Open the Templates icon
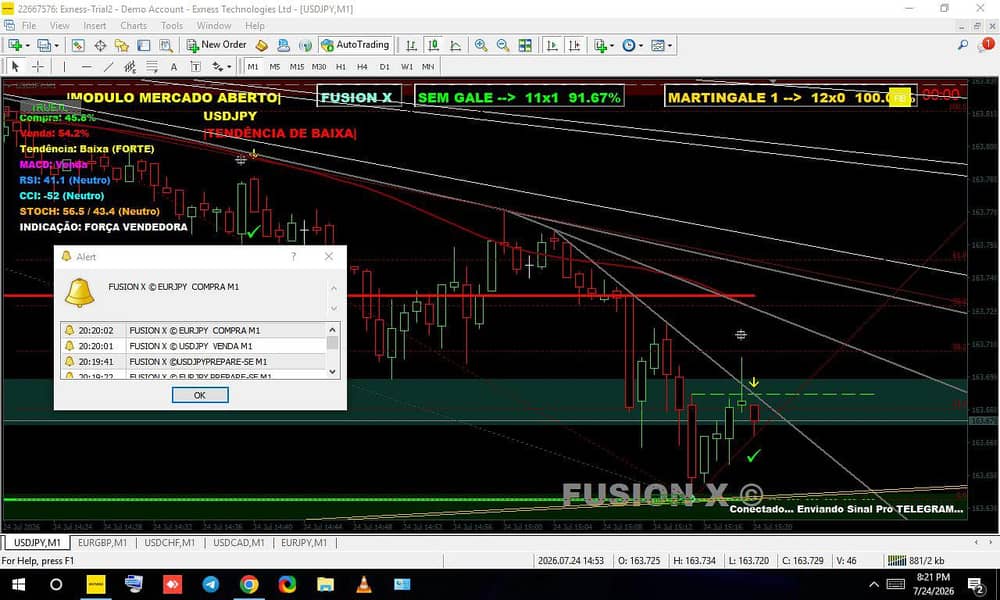The width and height of the screenshot is (1000, 600). pos(658,45)
